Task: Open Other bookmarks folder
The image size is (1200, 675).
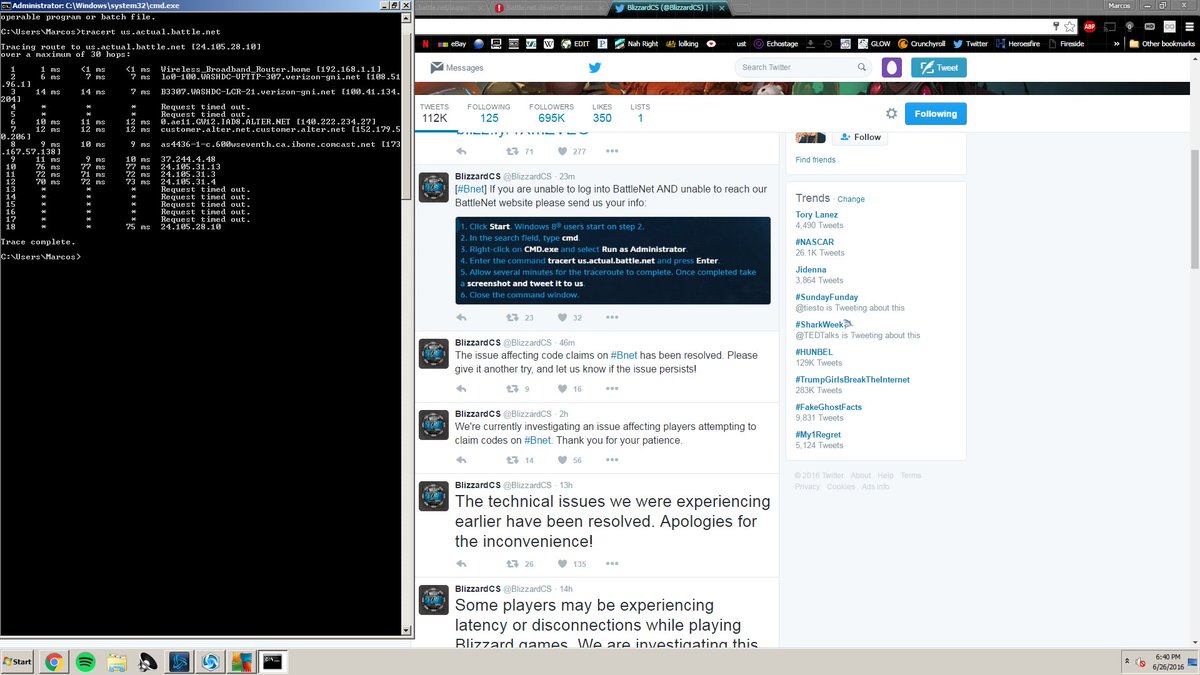Action: coord(1160,44)
